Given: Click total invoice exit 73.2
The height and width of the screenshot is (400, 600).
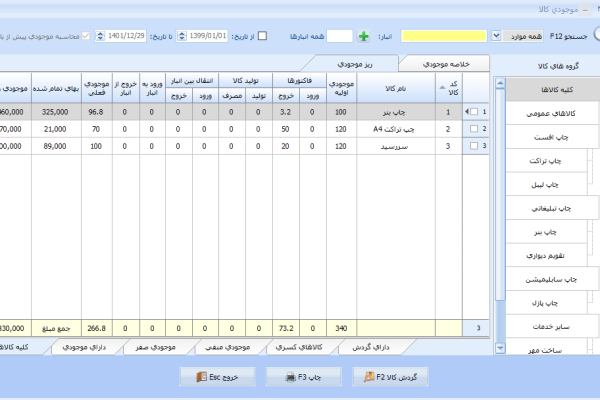Looking at the screenshot, I should (x=286, y=328).
